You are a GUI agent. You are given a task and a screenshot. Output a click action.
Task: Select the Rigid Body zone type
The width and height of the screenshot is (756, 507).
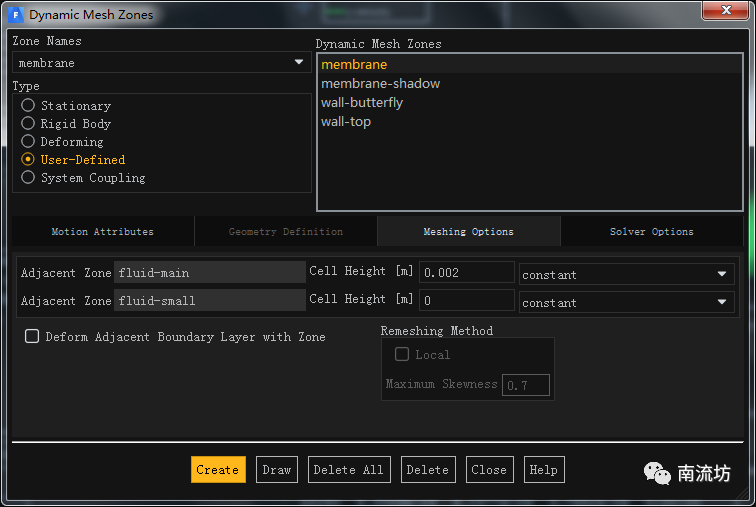28,123
